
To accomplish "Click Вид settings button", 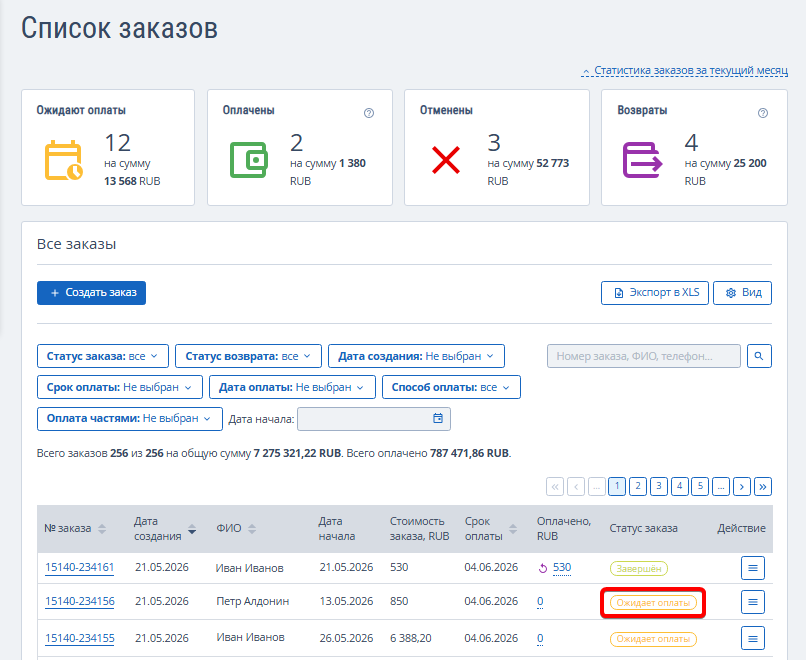I will coord(742,292).
